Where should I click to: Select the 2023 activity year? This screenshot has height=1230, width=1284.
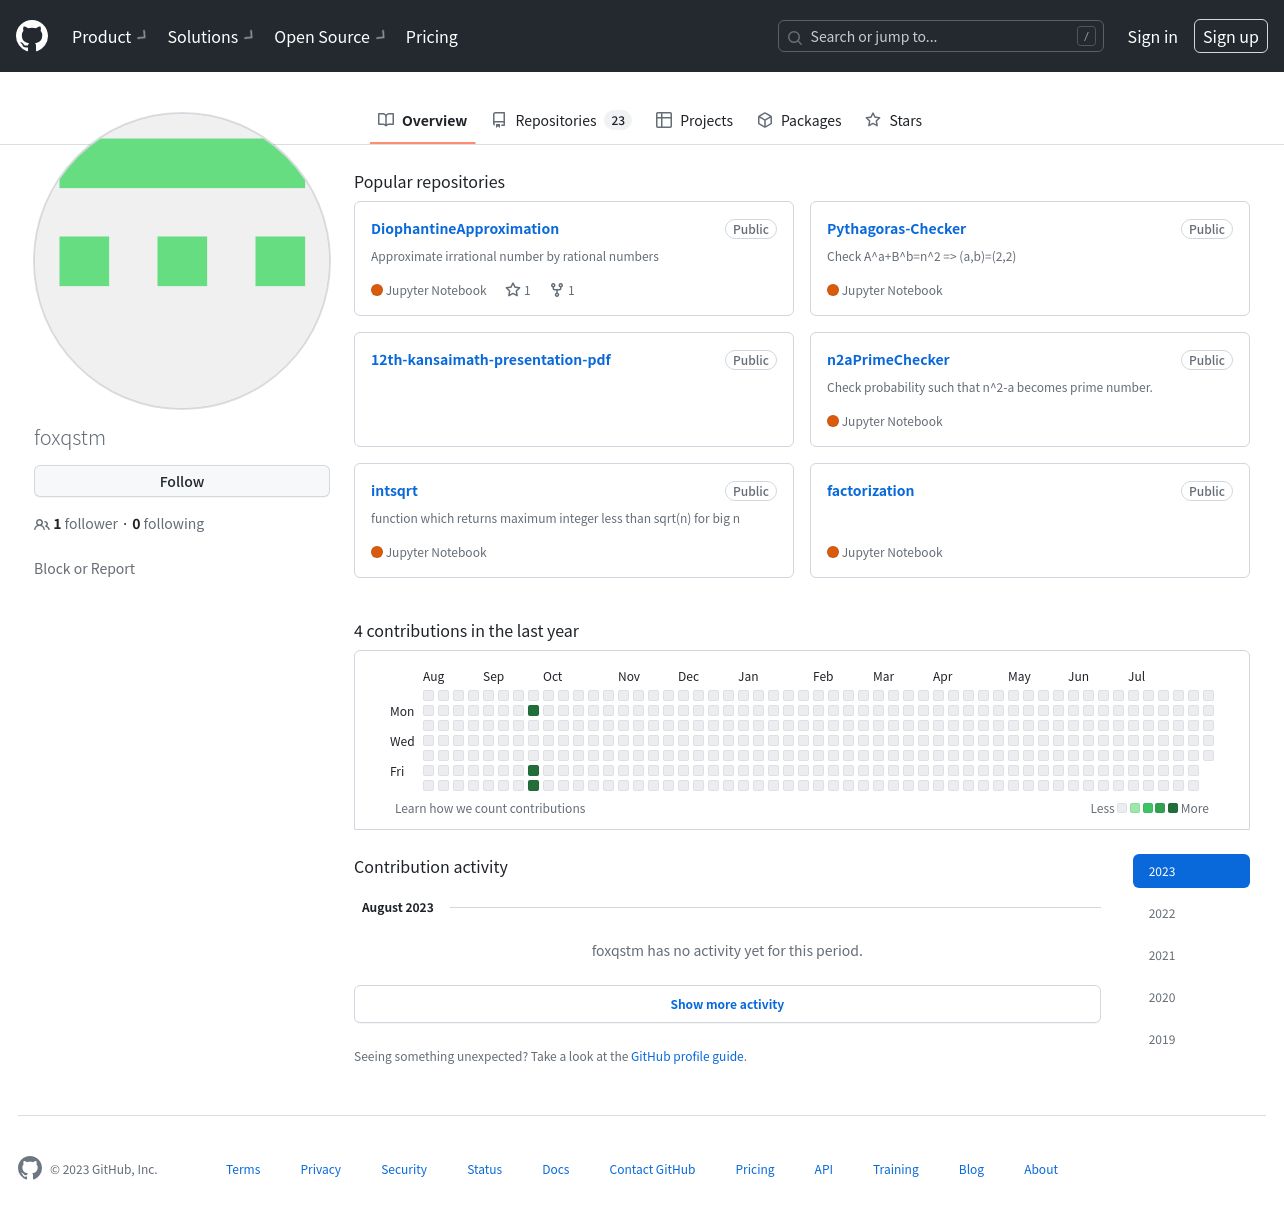(1191, 871)
